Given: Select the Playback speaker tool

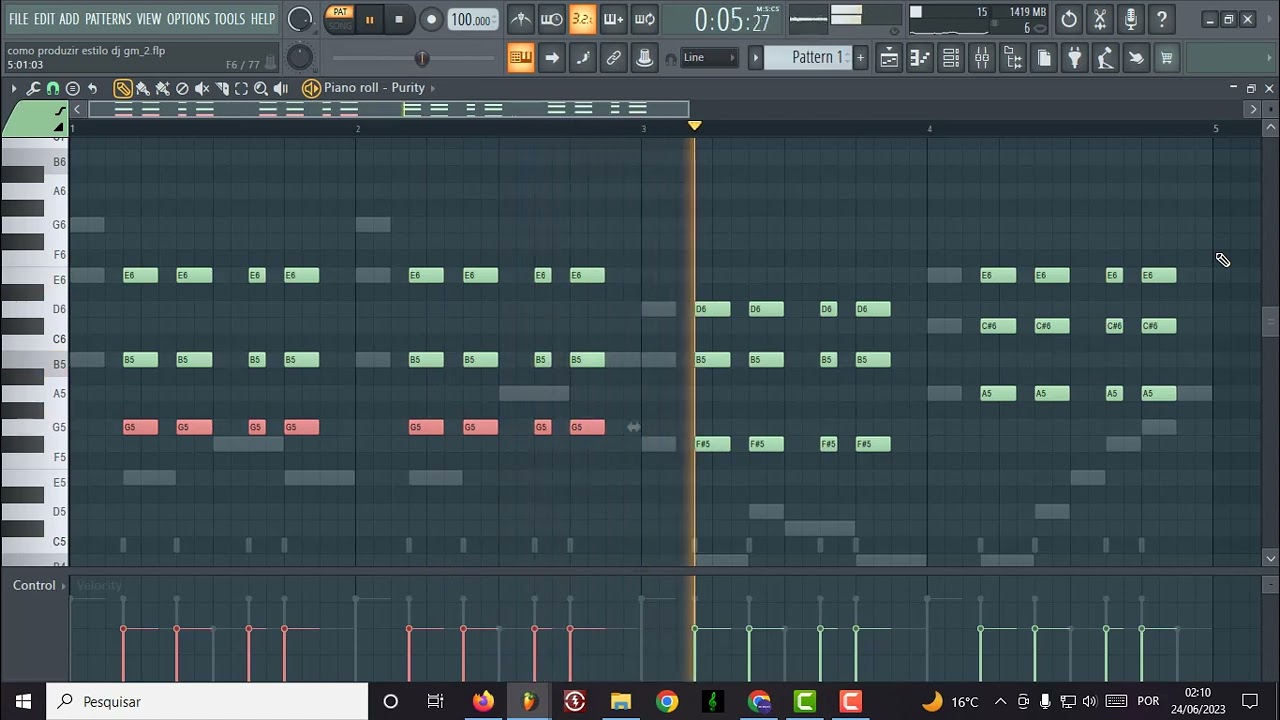Looking at the screenshot, I should tap(281, 89).
